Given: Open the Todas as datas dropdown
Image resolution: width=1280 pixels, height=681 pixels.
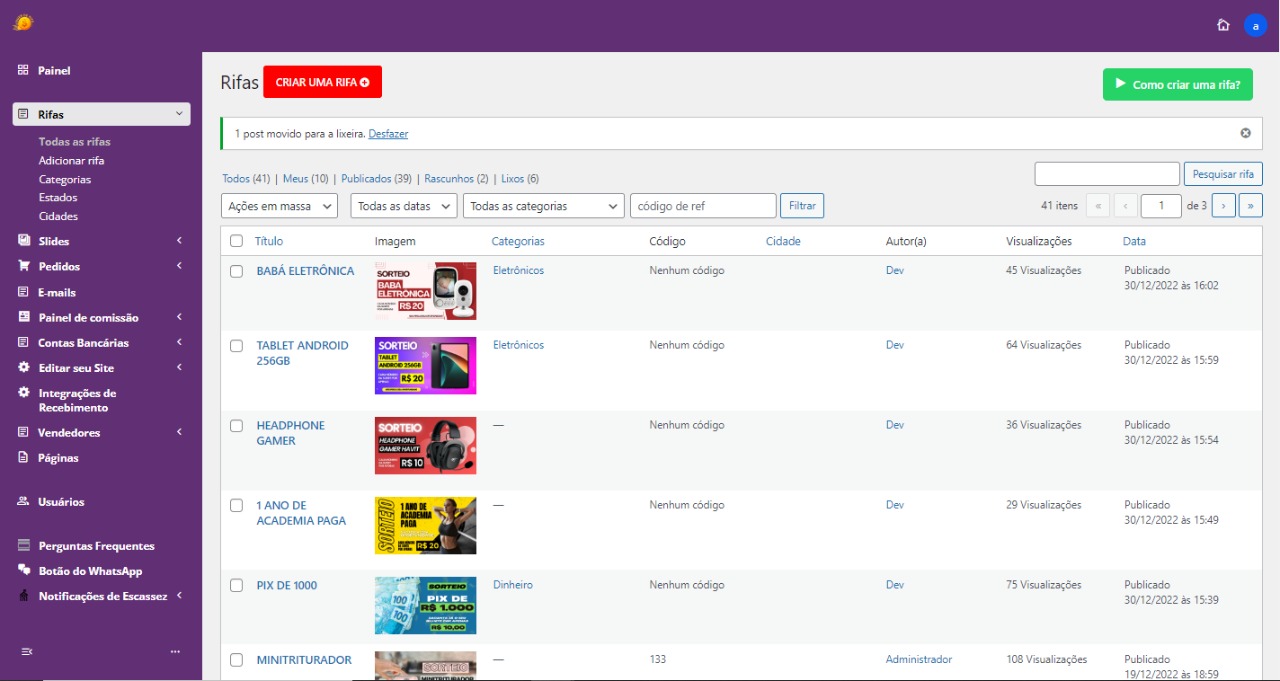Looking at the screenshot, I should [403, 206].
